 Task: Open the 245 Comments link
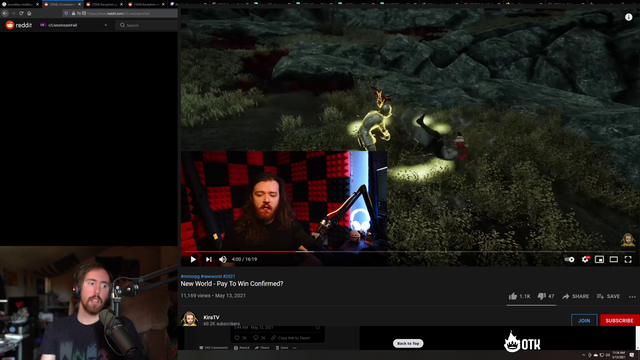(213, 348)
